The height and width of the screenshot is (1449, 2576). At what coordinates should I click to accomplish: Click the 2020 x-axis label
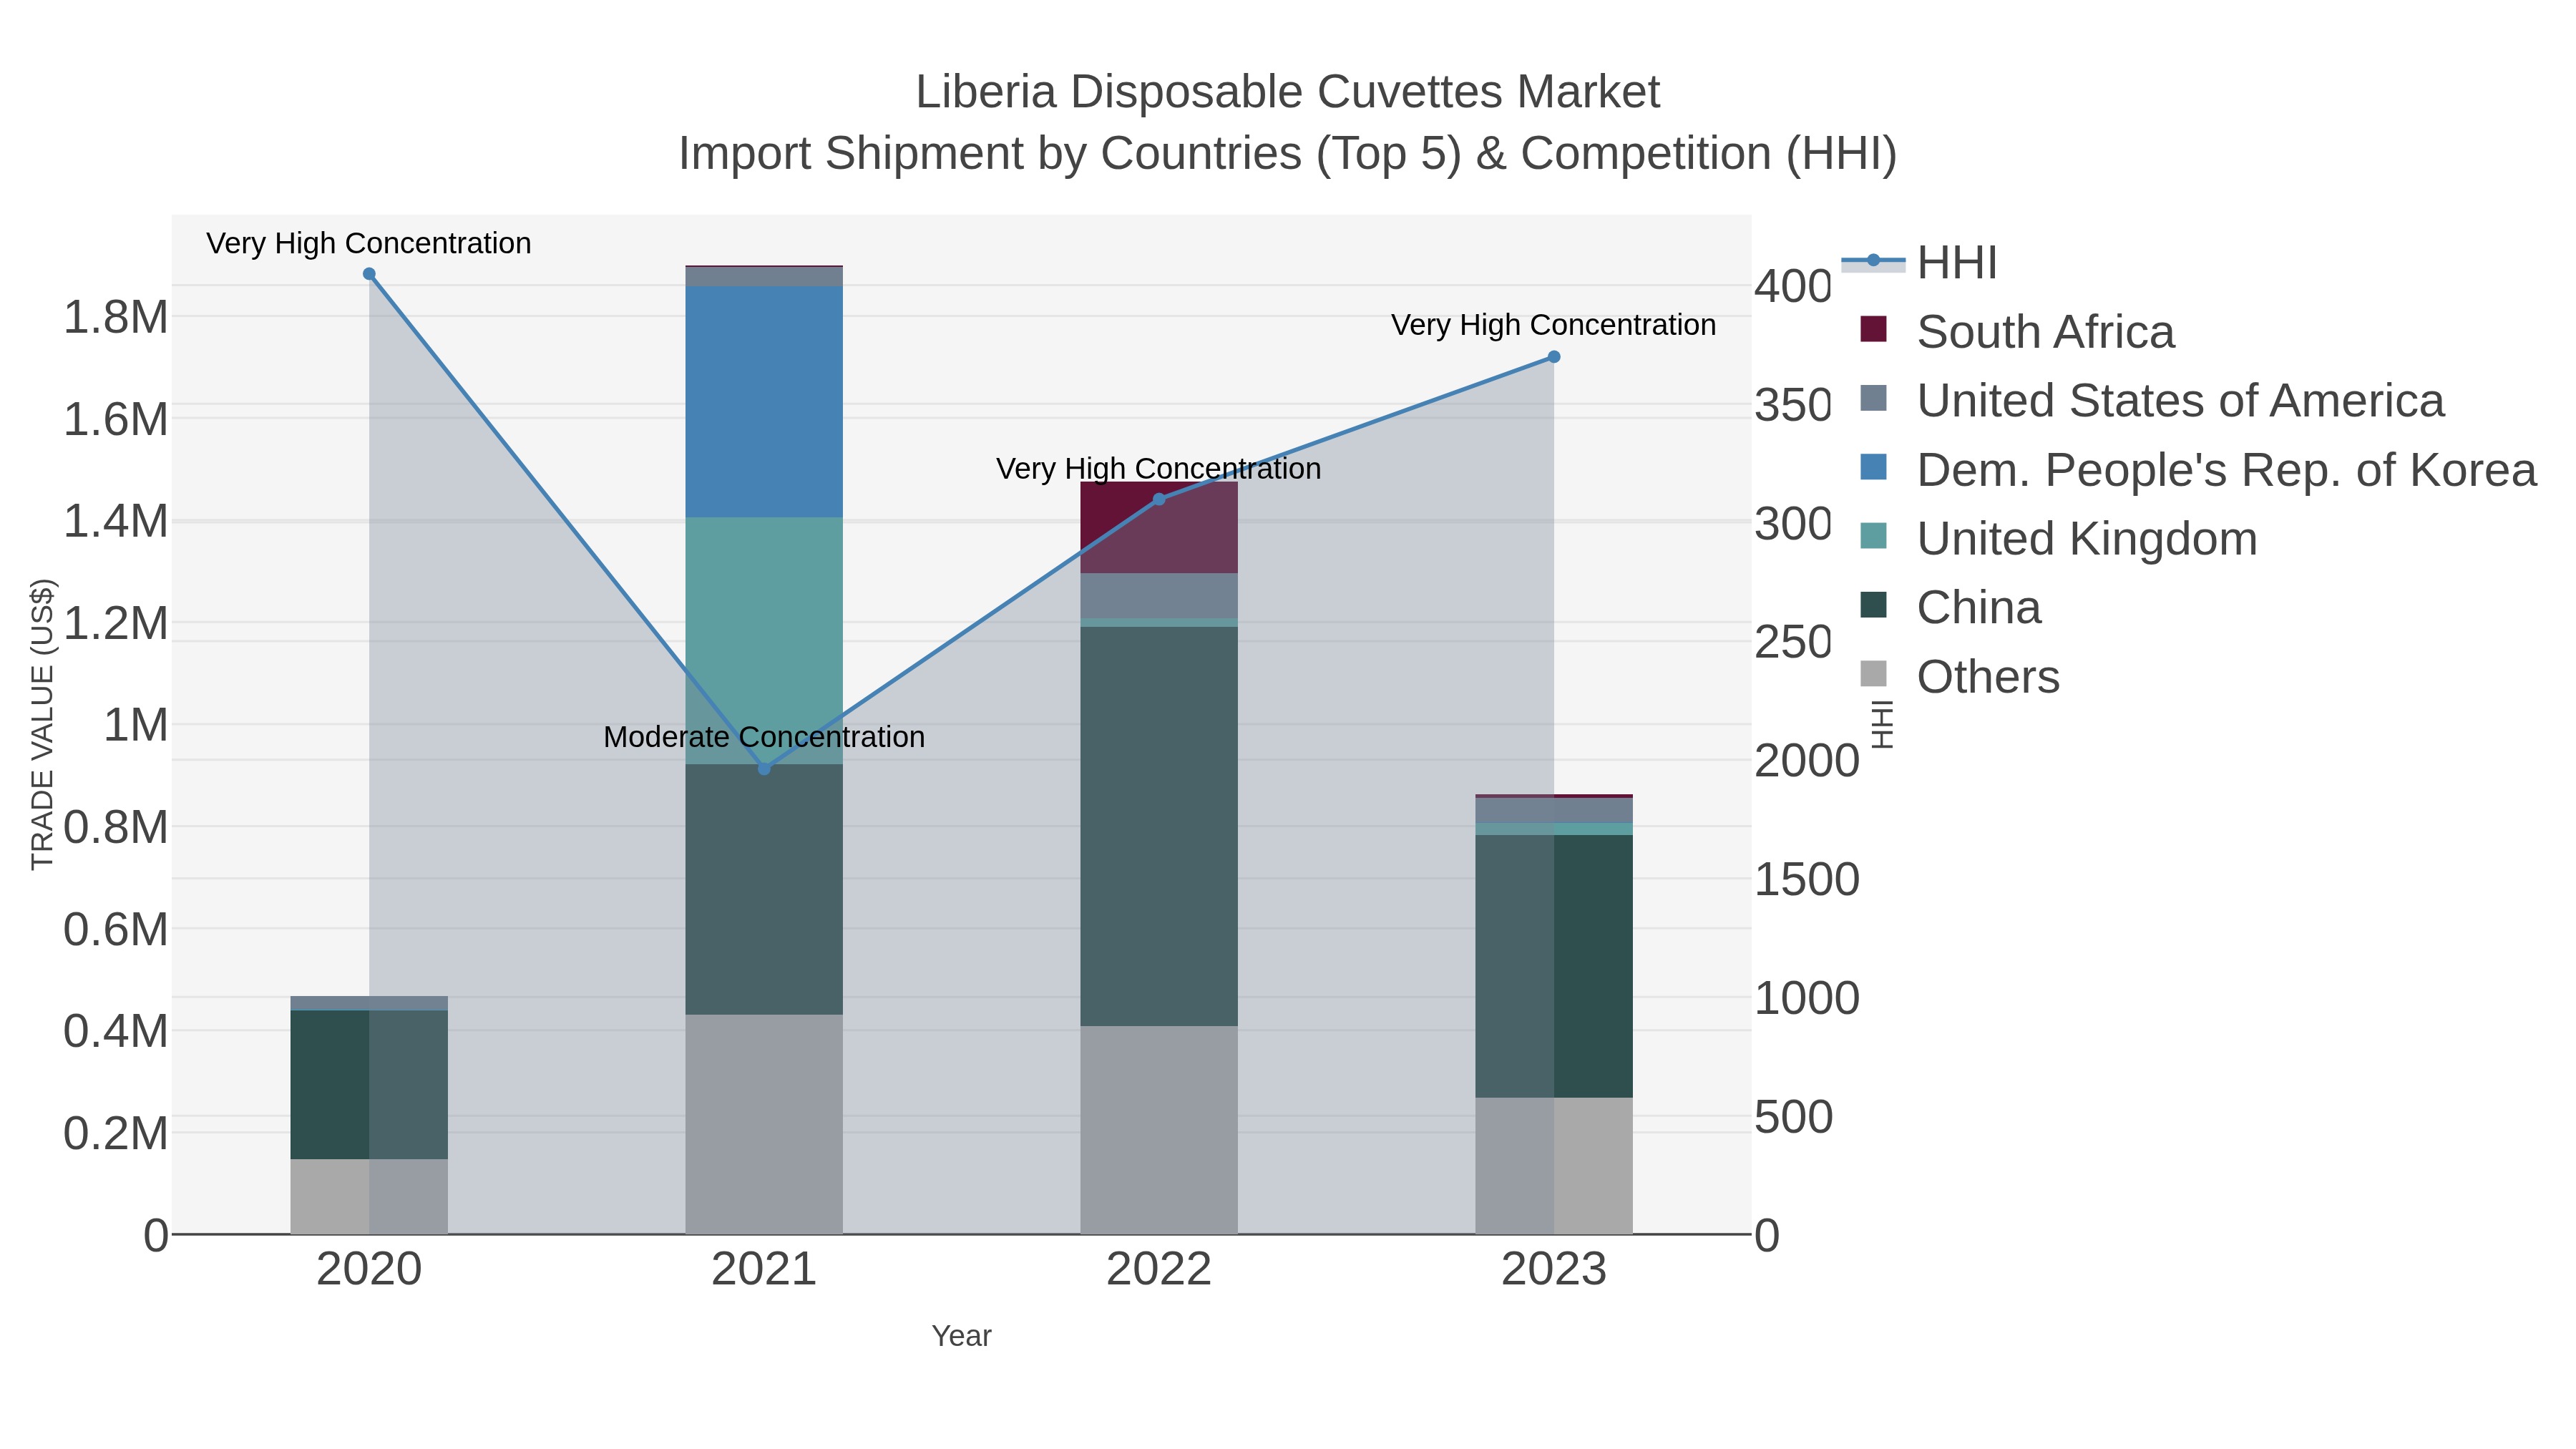[x=369, y=1270]
